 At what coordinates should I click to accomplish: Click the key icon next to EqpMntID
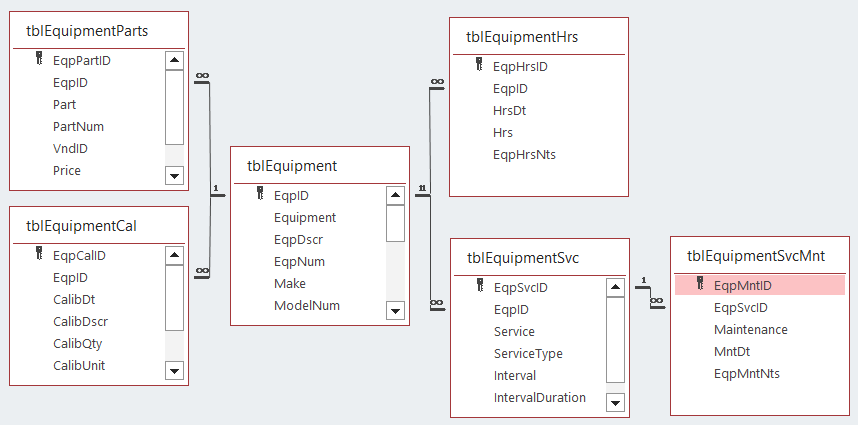(700, 285)
